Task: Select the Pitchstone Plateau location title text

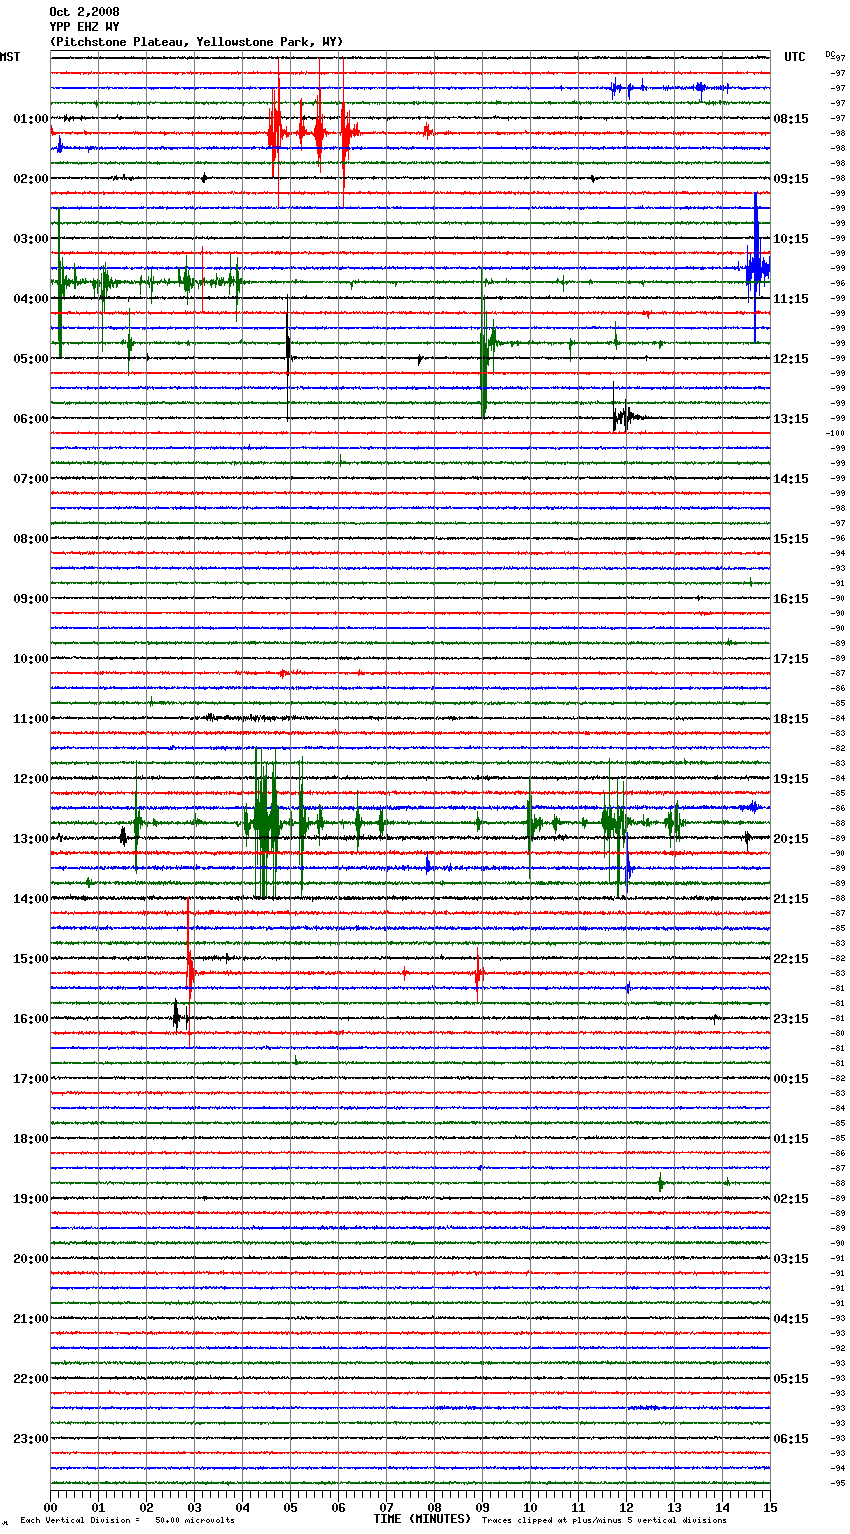Action: point(196,42)
